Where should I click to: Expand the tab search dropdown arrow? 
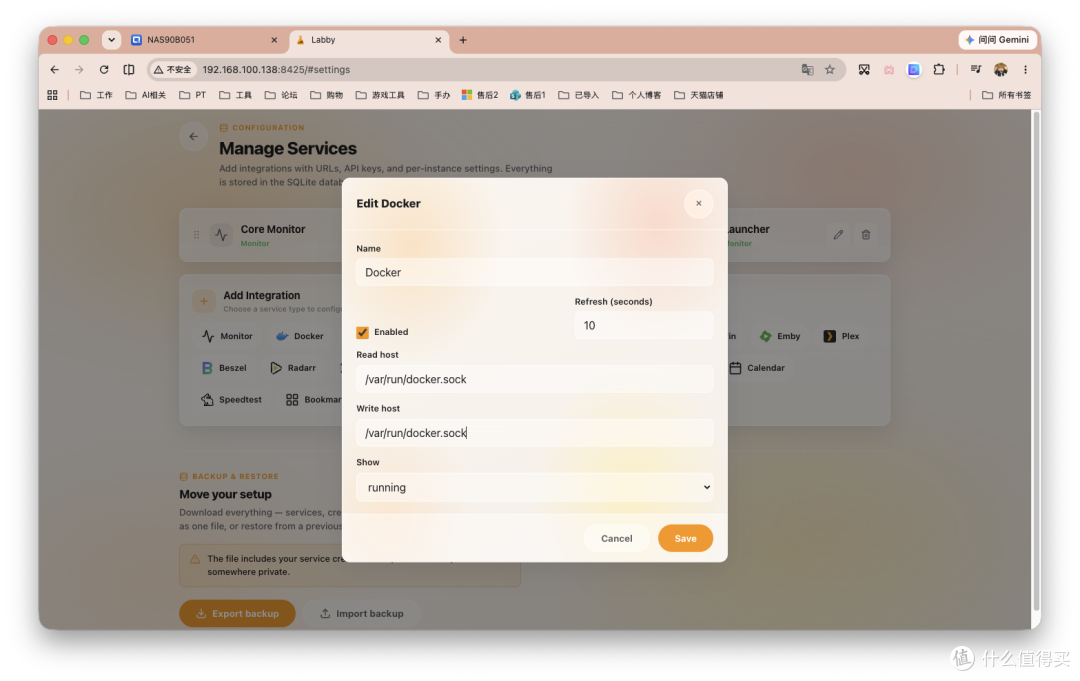coord(111,40)
